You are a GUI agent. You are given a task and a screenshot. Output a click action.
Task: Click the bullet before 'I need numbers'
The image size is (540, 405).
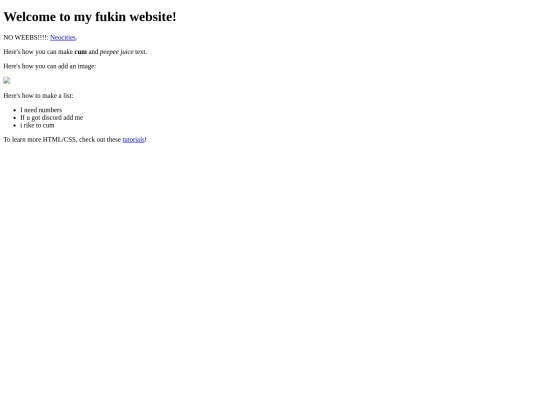pos(15,110)
